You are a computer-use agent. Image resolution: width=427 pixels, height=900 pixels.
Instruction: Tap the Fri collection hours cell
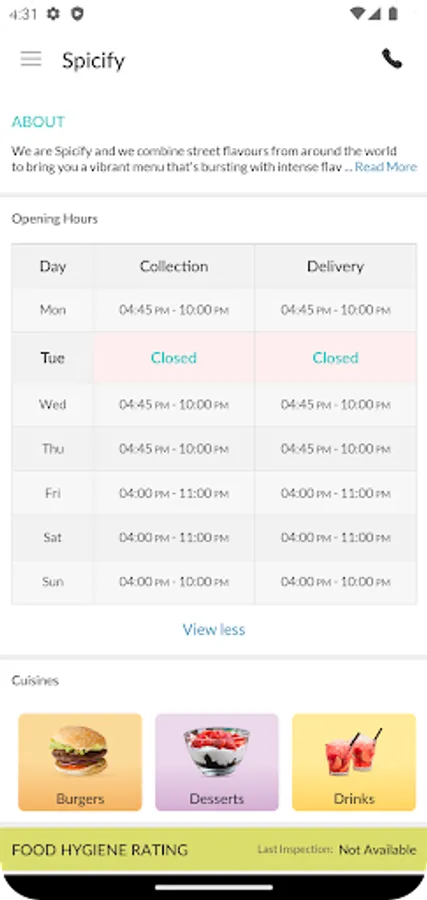[174, 493]
